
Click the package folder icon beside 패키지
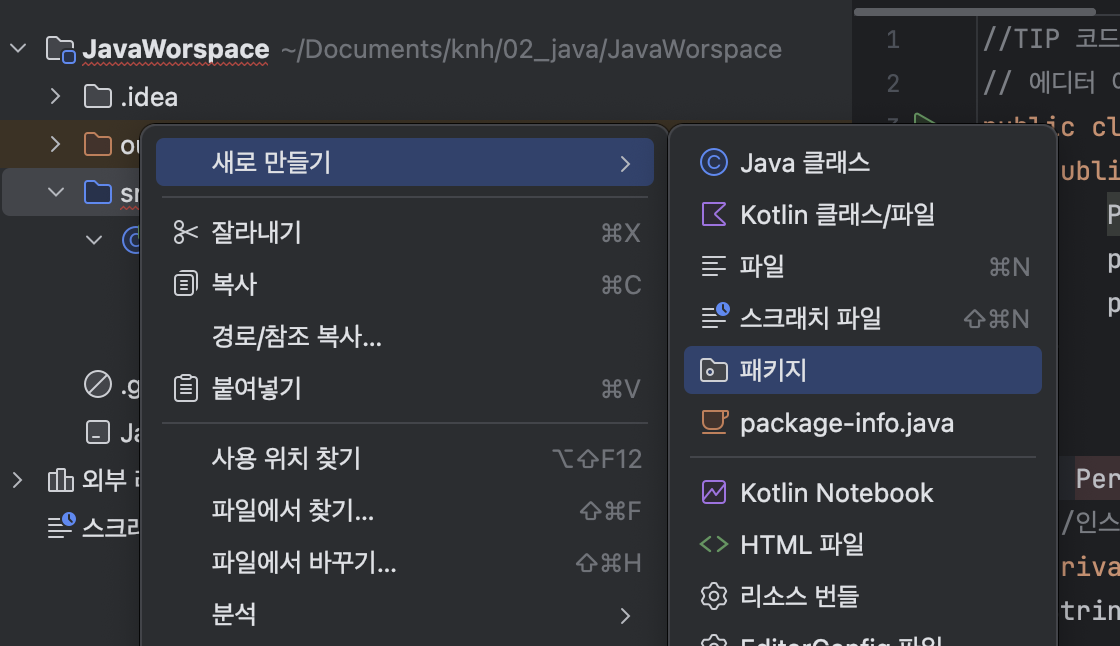click(x=714, y=370)
